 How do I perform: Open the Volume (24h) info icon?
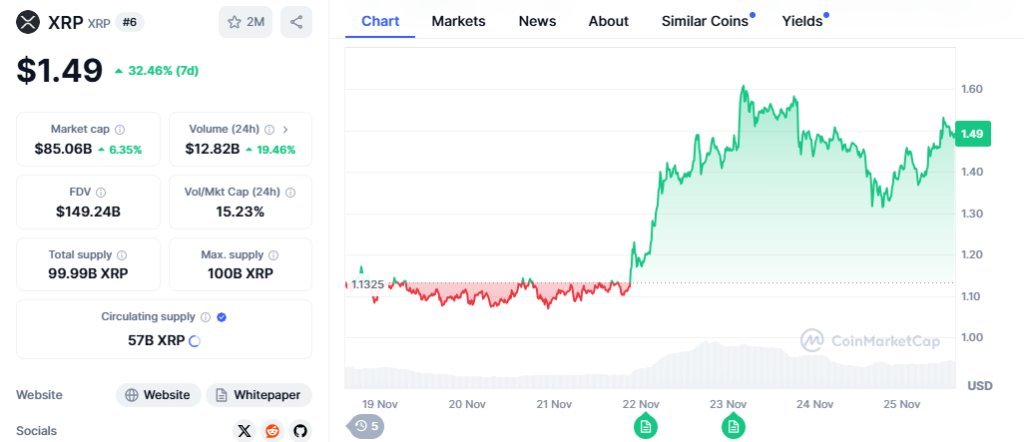point(270,129)
